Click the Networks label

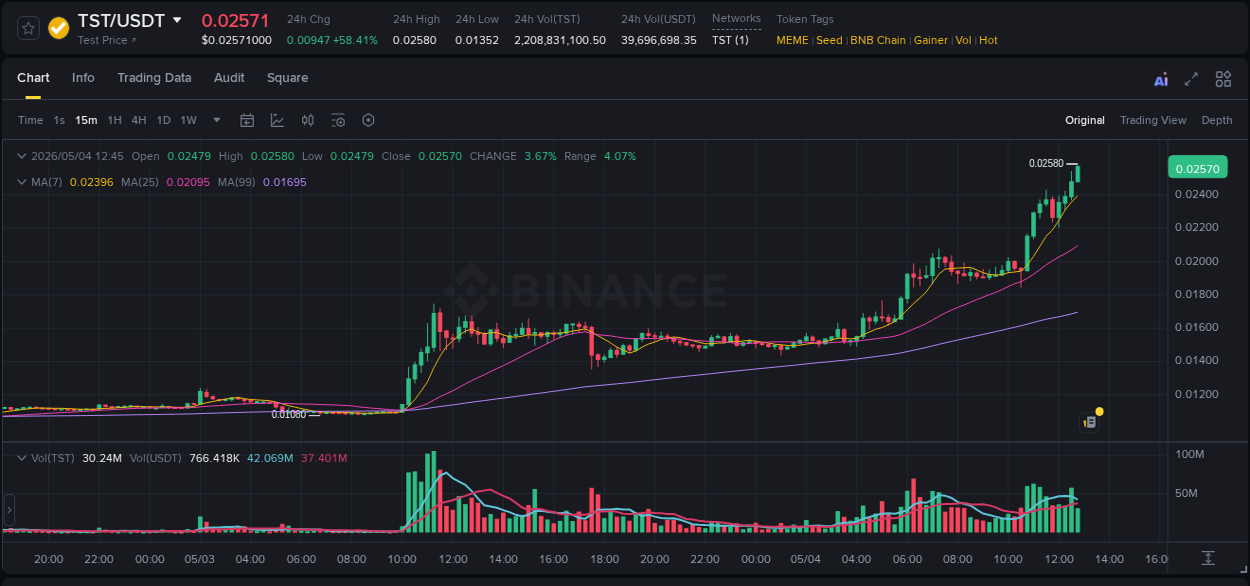coord(736,19)
